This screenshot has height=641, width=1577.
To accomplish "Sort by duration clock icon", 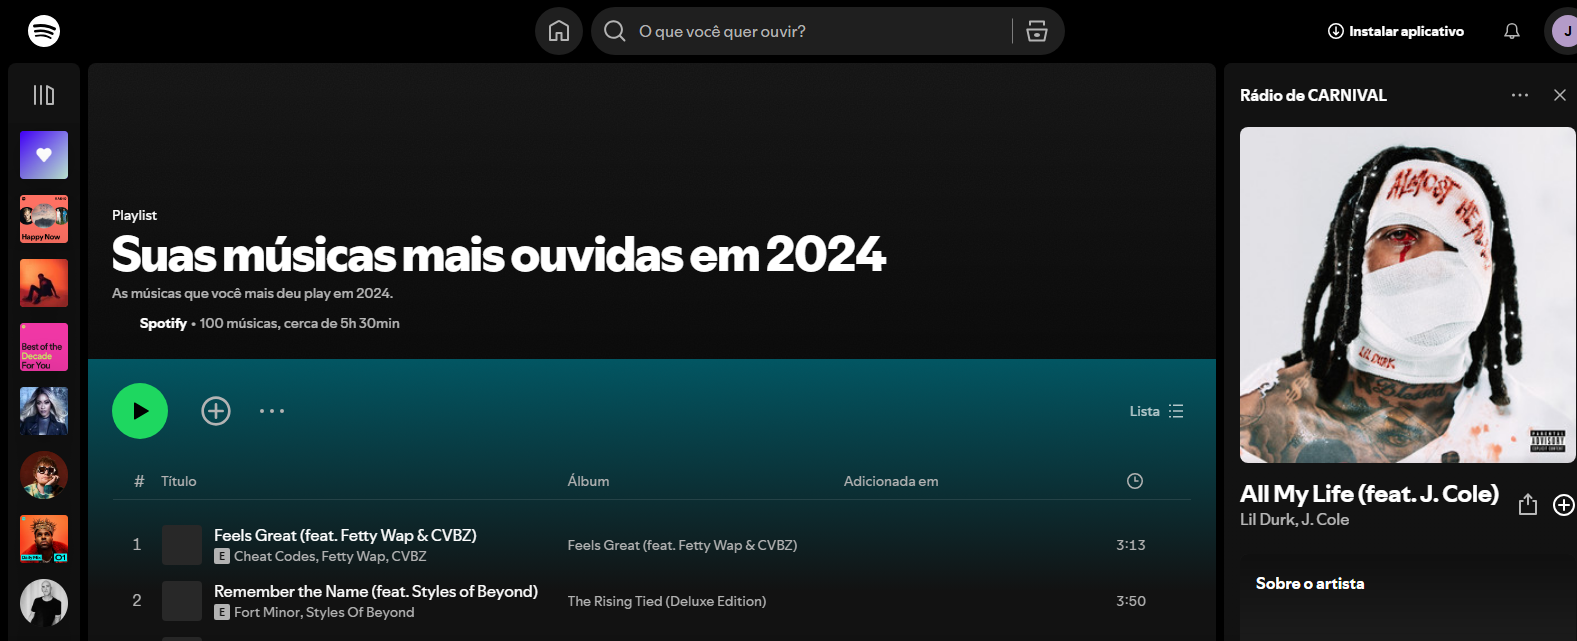I will tap(1135, 481).
